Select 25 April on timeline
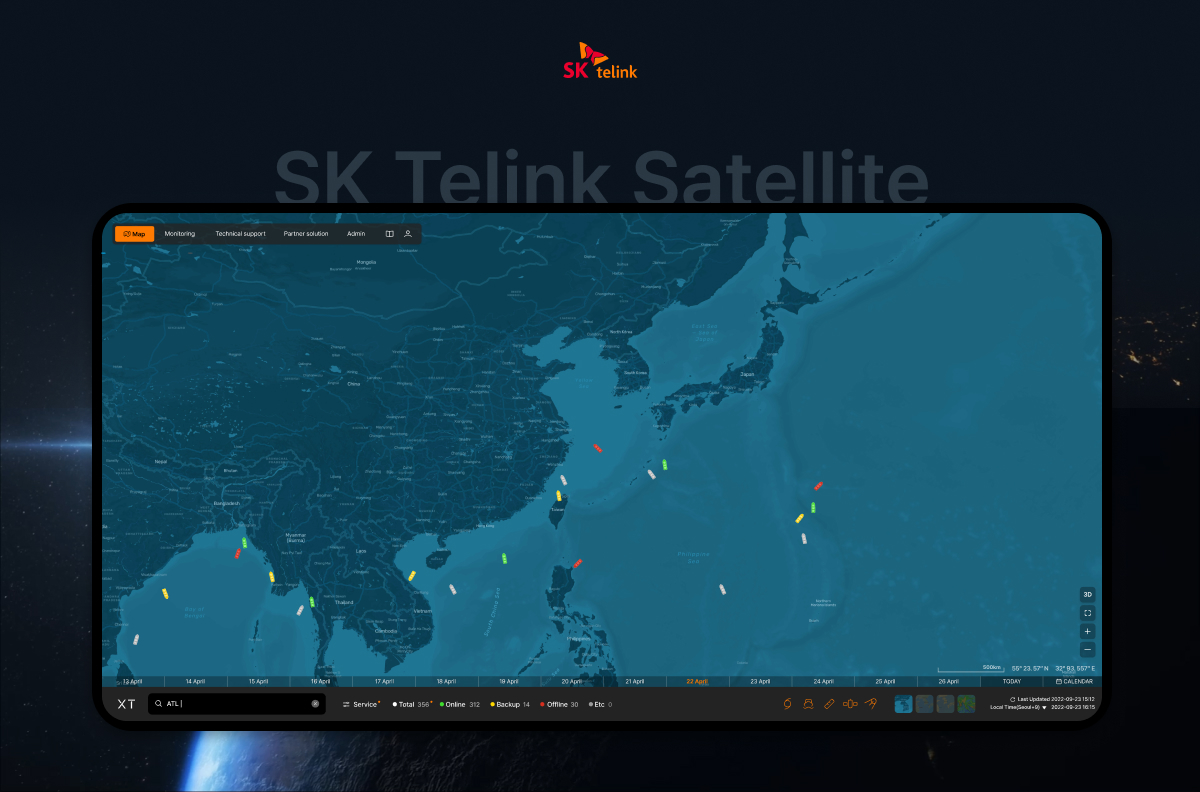The height and width of the screenshot is (792, 1200). (885, 681)
